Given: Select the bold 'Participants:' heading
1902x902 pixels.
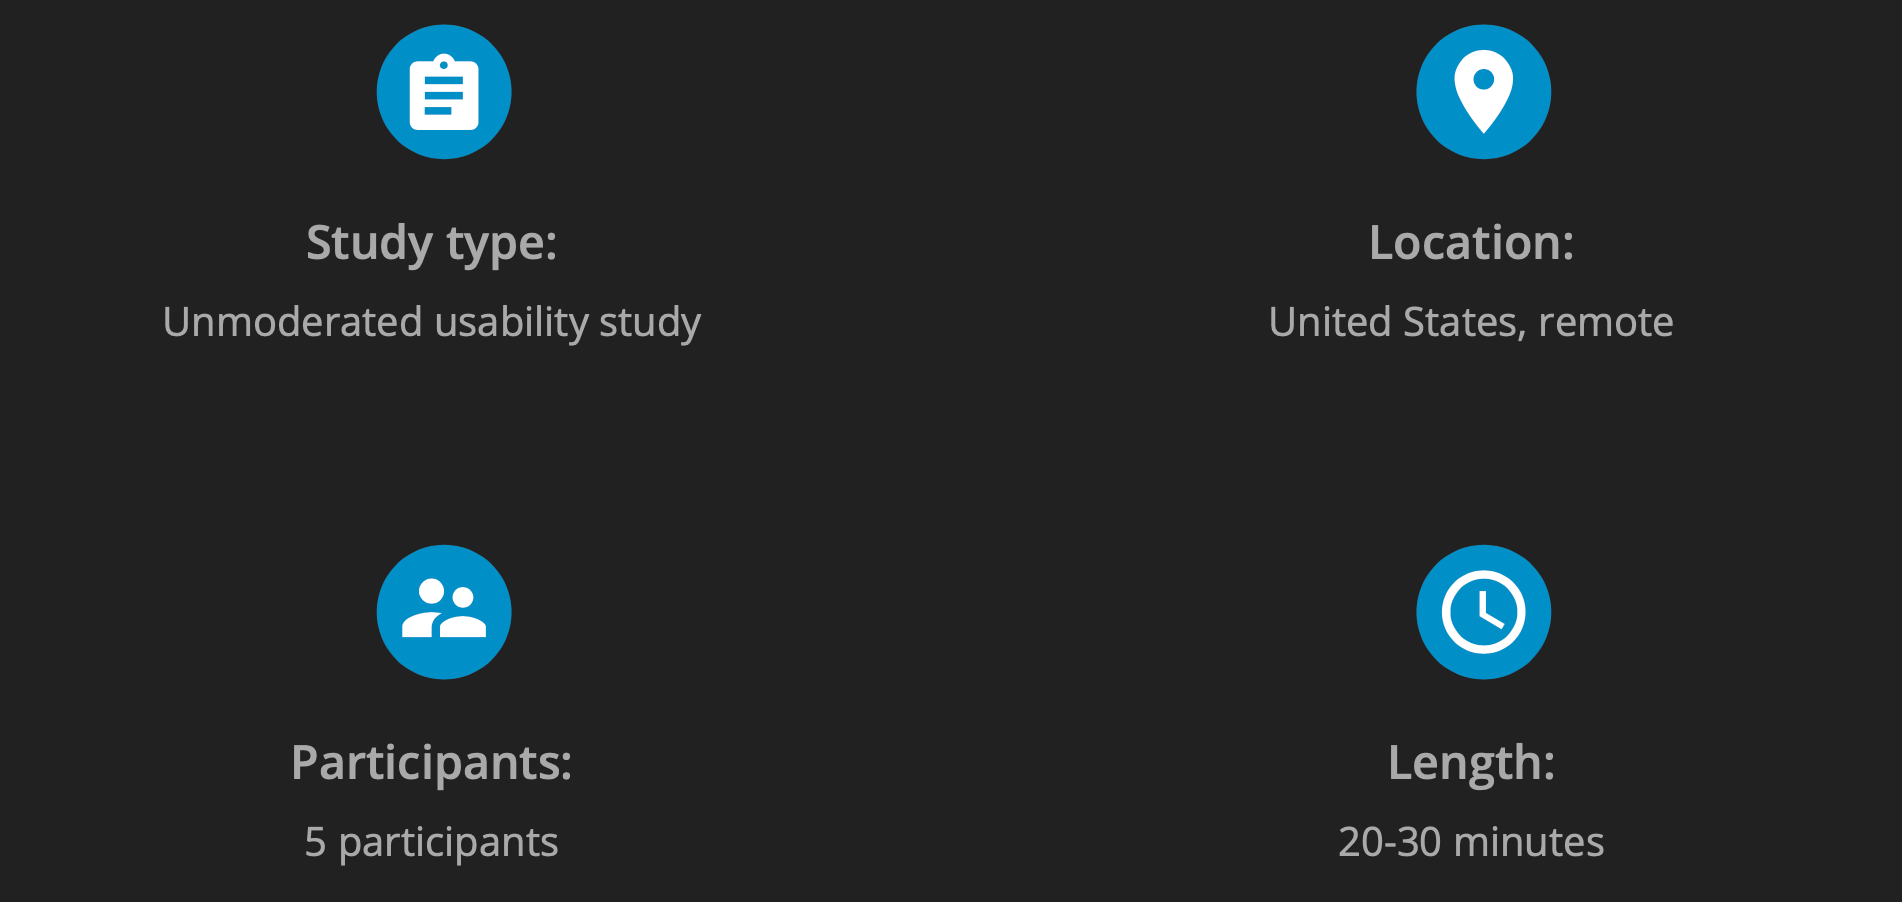Looking at the screenshot, I should pos(431,763).
